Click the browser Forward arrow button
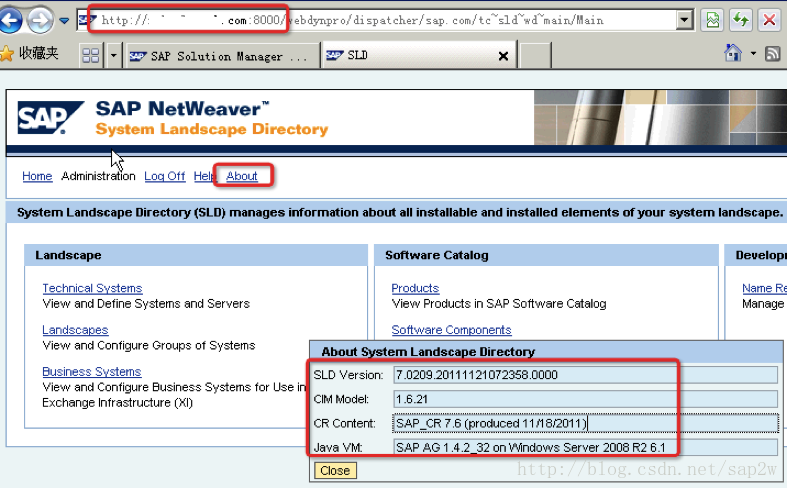Screen dimensions: 788x489 tap(40, 21)
